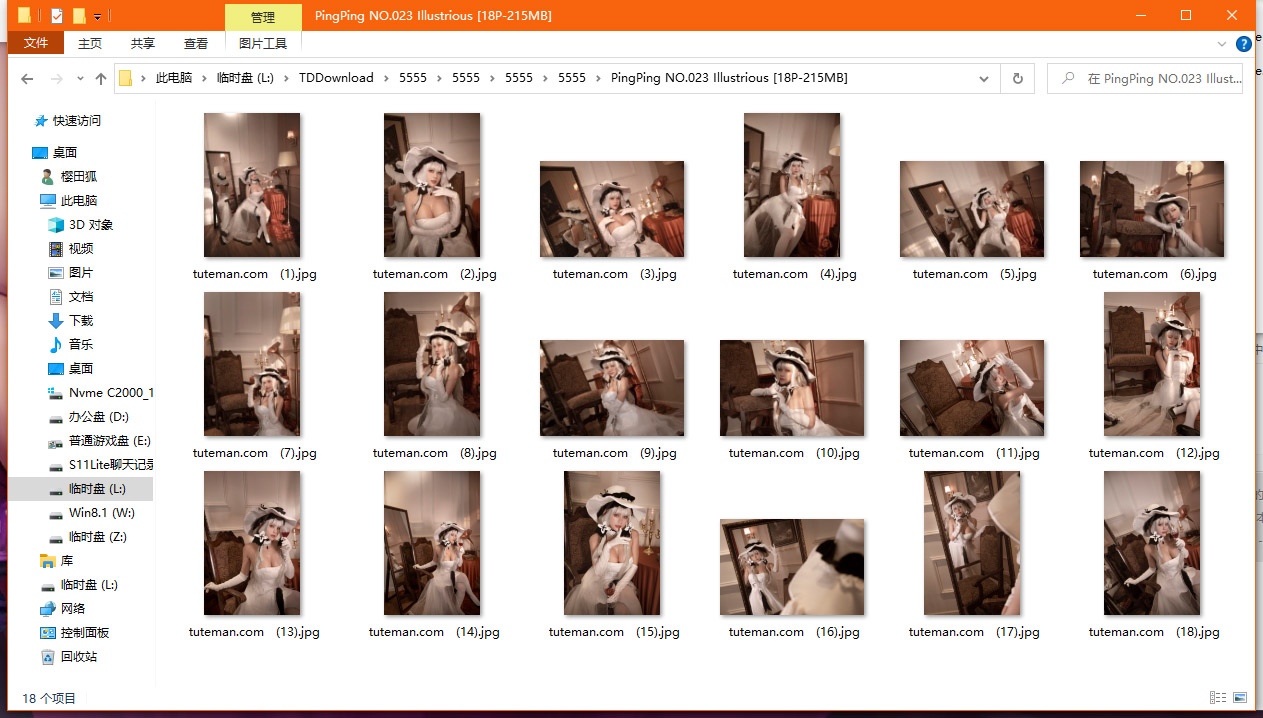Select the 音乐 folder in the sidebar
This screenshot has width=1263, height=718.
pyautogui.click(x=80, y=345)
